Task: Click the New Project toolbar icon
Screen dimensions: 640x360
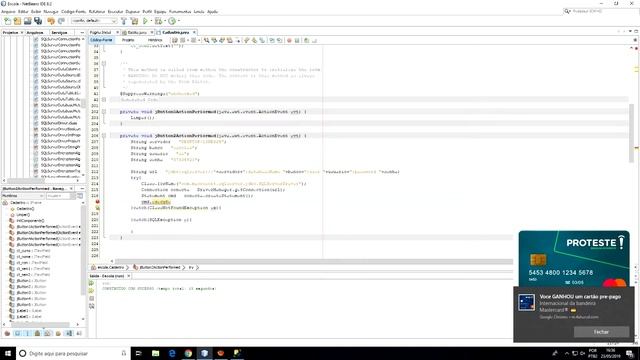Action: pos(17,21)
